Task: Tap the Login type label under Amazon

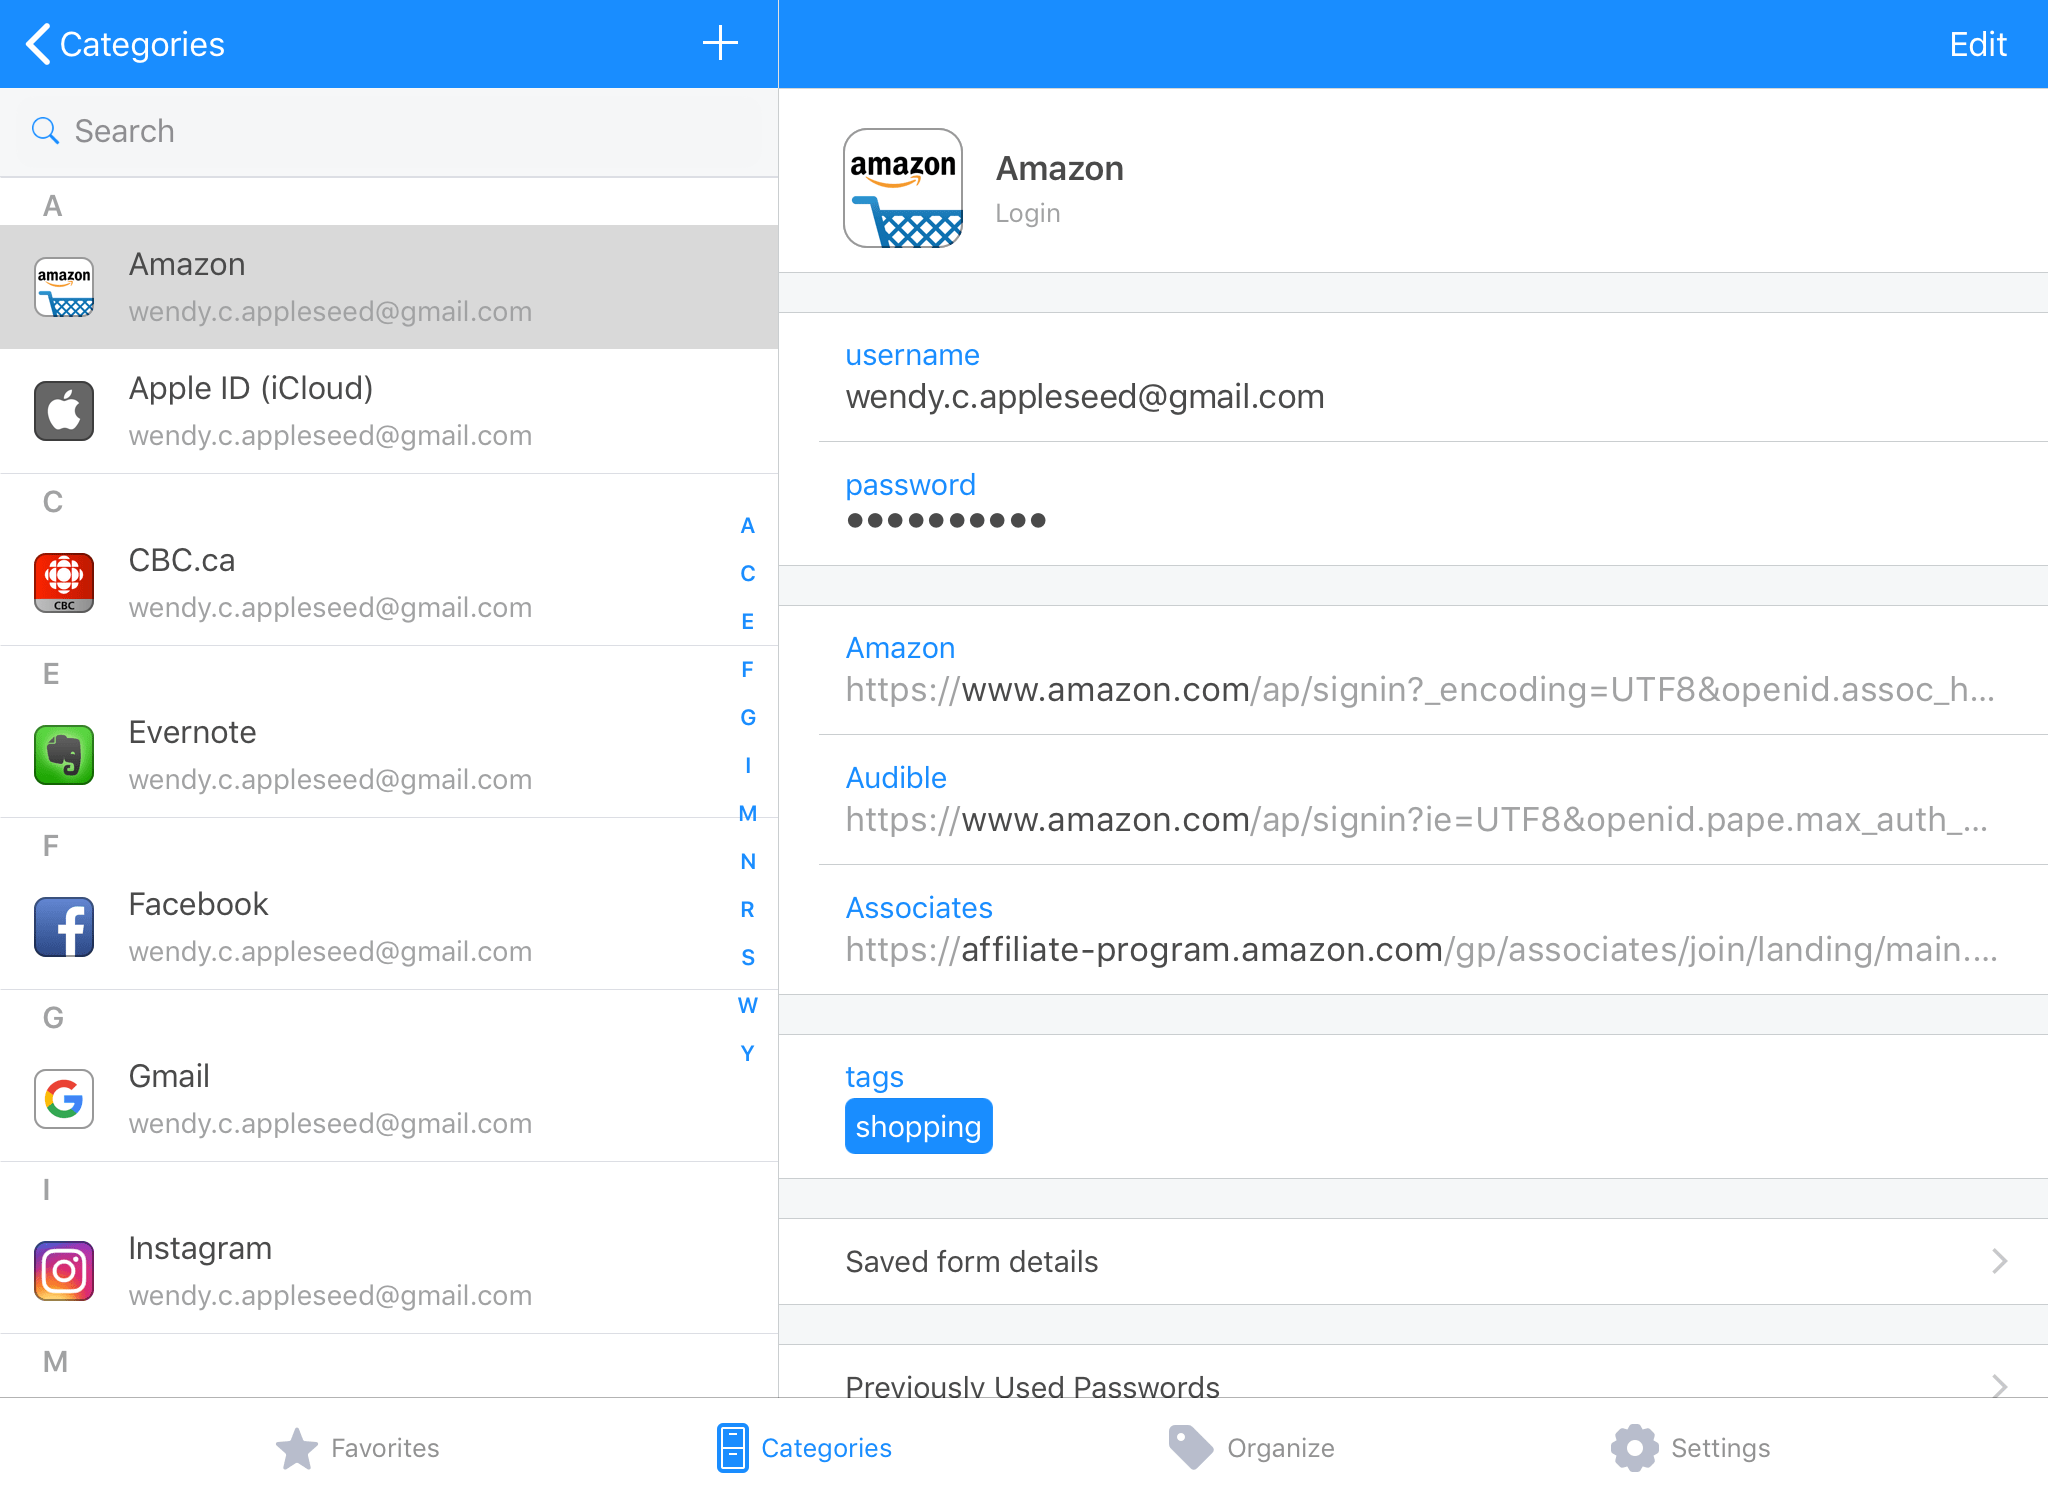Action: click(x=1027, y=213)
